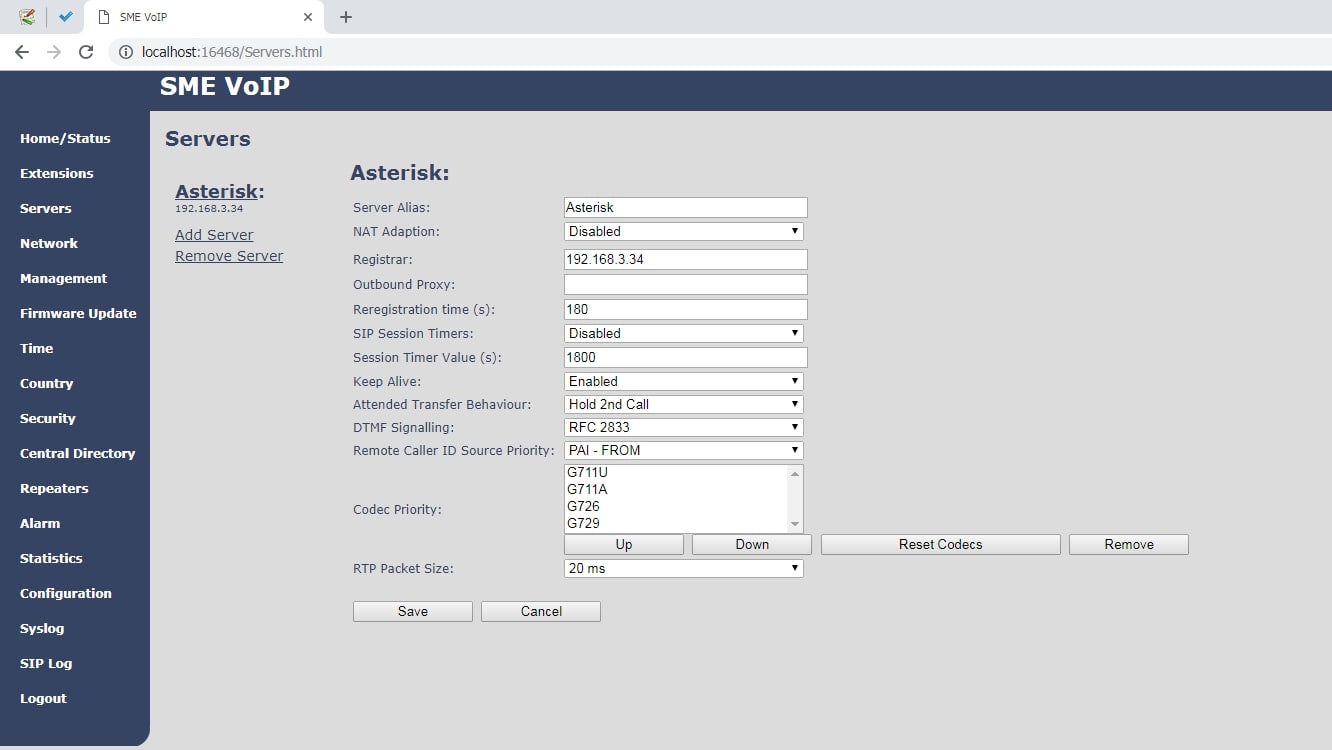This screenshot has height=750, width=1332.
Task: Click the site info icon in address bar
Action: 126,52
